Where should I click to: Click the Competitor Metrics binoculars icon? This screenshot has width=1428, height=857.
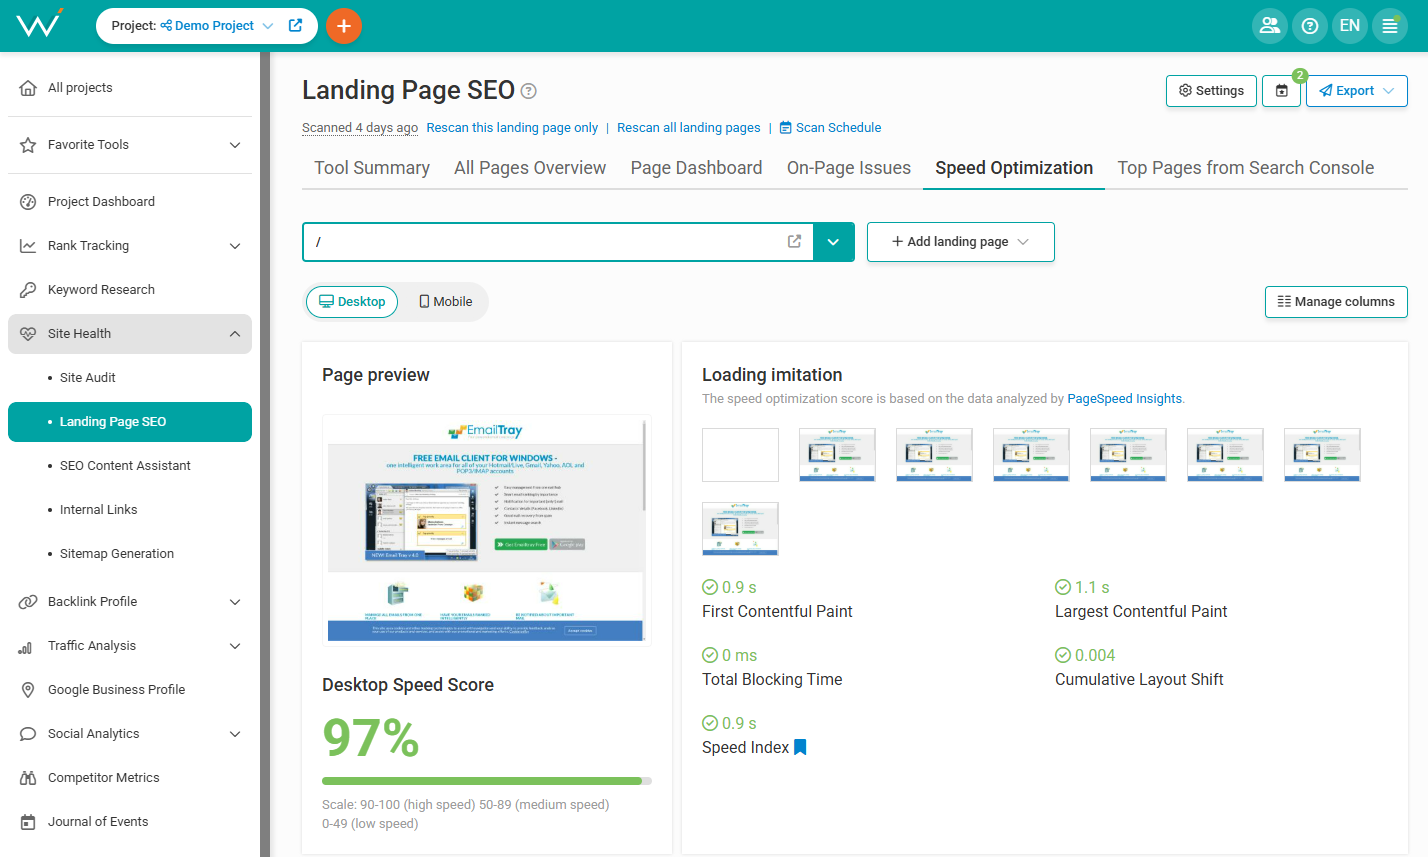(x=28, y=778)
